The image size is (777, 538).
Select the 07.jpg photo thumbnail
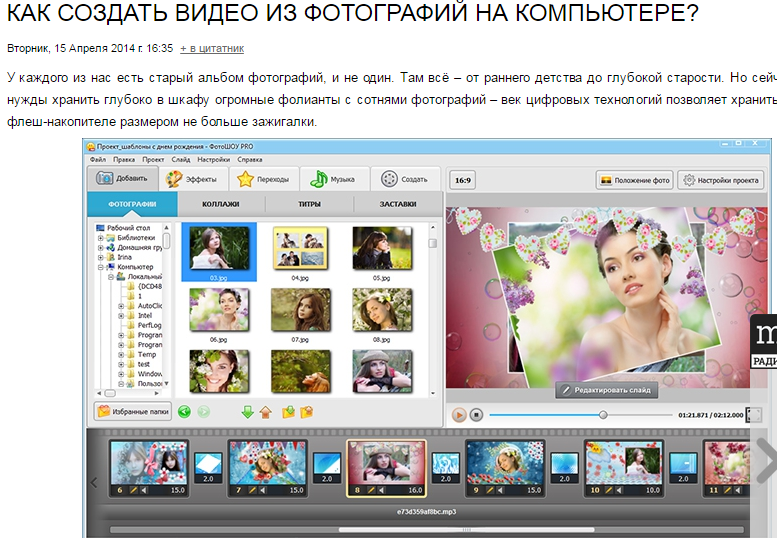(300, 313)
